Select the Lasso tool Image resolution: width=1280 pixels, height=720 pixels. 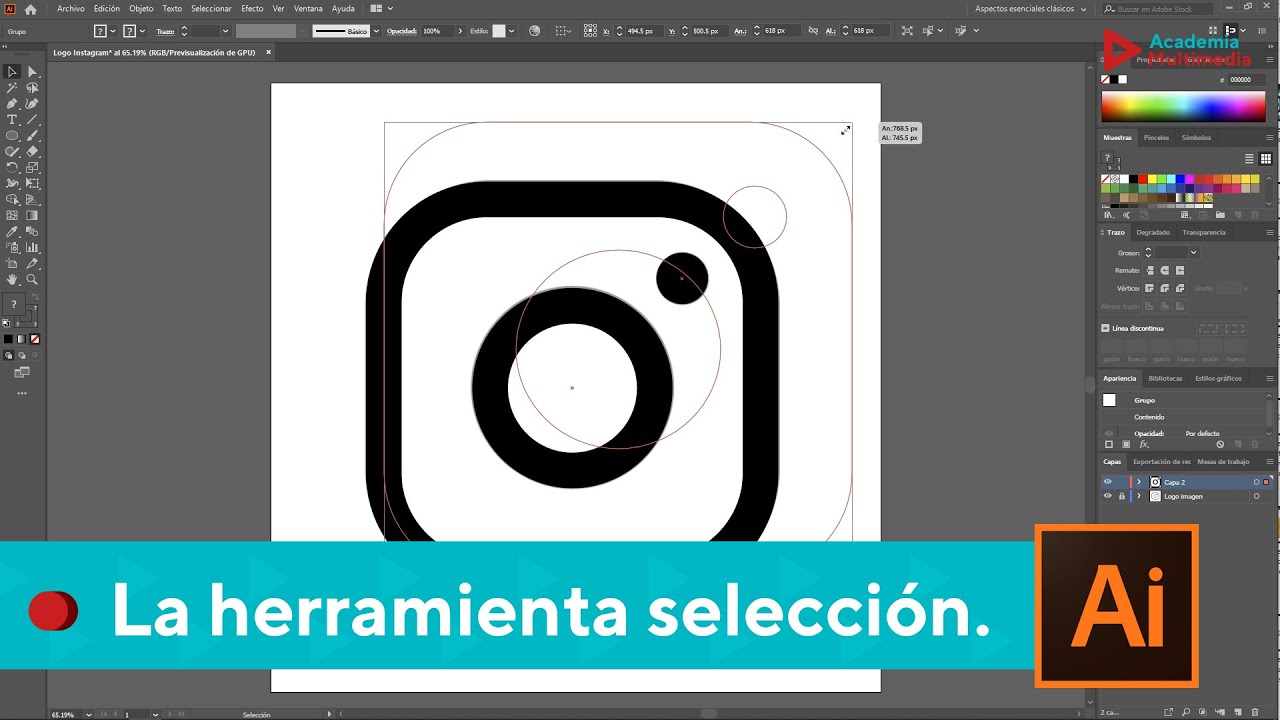point(32,88)
